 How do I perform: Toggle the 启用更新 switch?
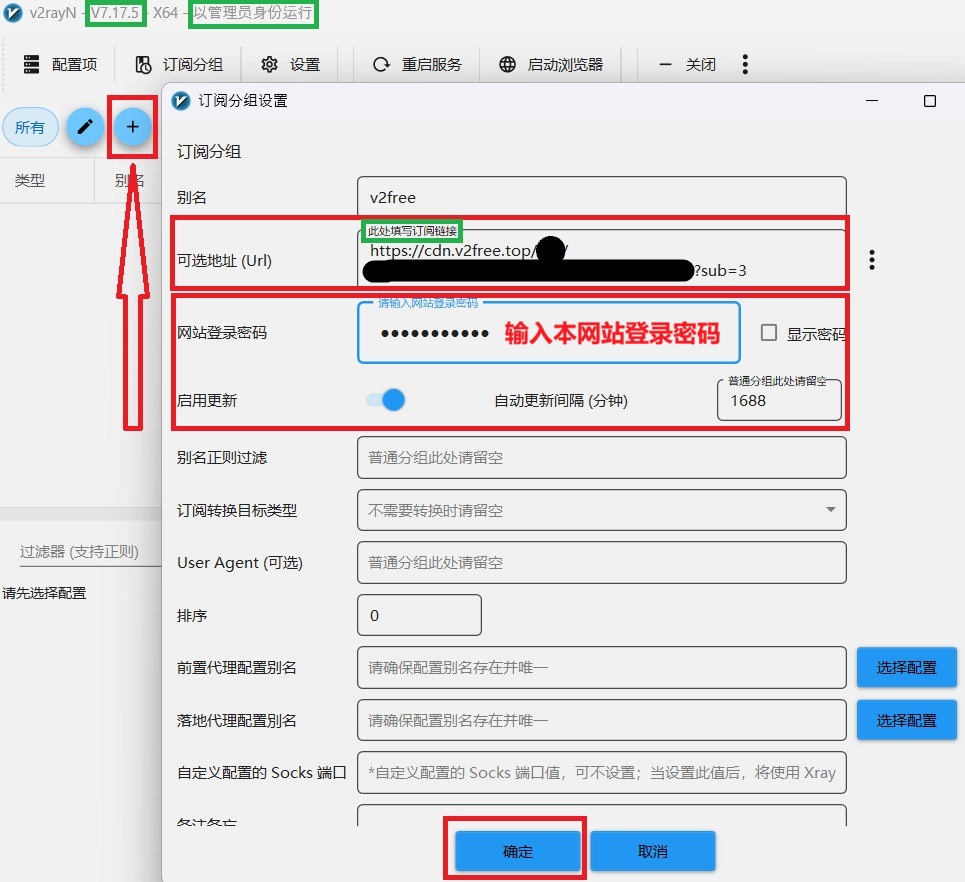click(x=385, y=400)
